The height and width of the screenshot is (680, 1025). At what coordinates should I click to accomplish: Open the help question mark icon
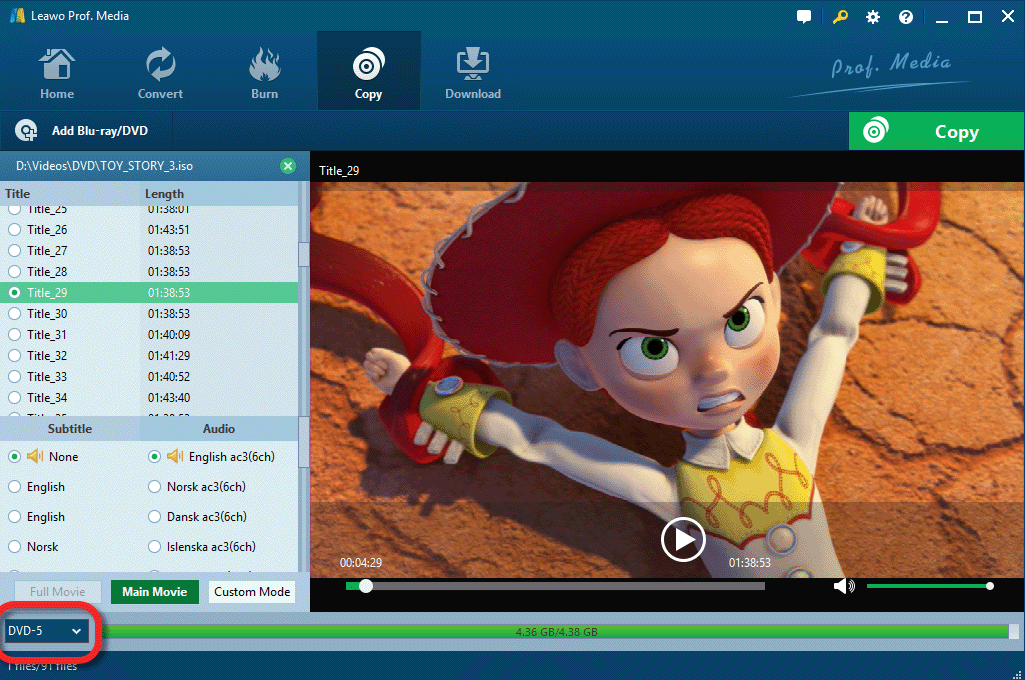click(x=906, y=17)
